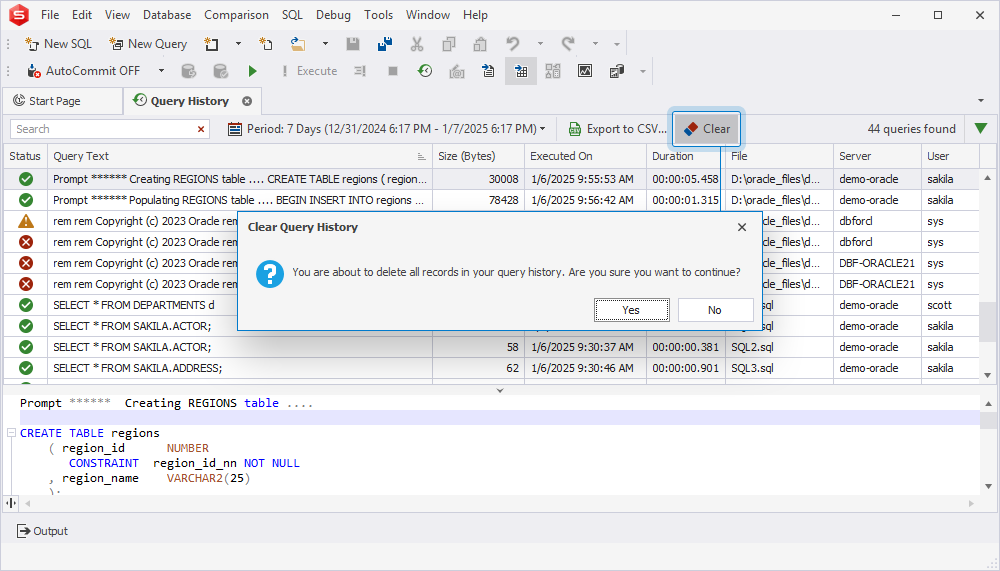1000x571 pixels.
Task: Click the SQL preview horizontal scroll-right arrow
Action: 971,503
